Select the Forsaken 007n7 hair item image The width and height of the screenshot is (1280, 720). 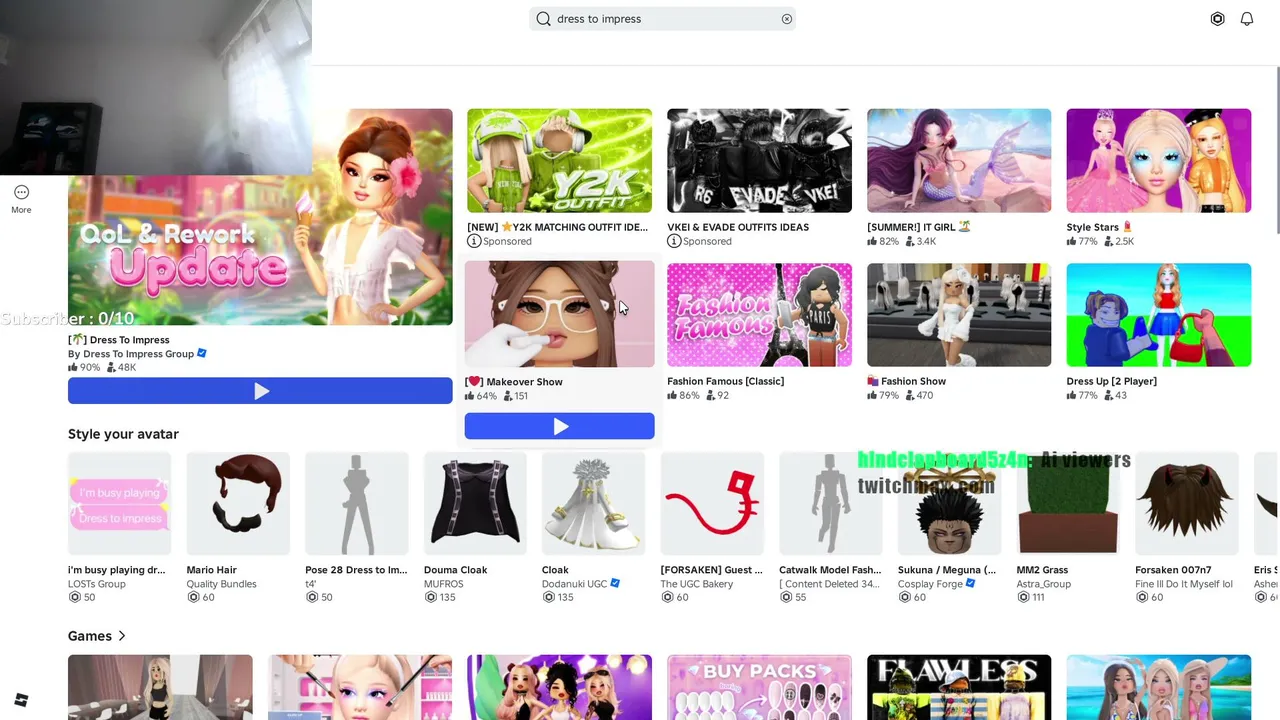tap(1187, 504)
